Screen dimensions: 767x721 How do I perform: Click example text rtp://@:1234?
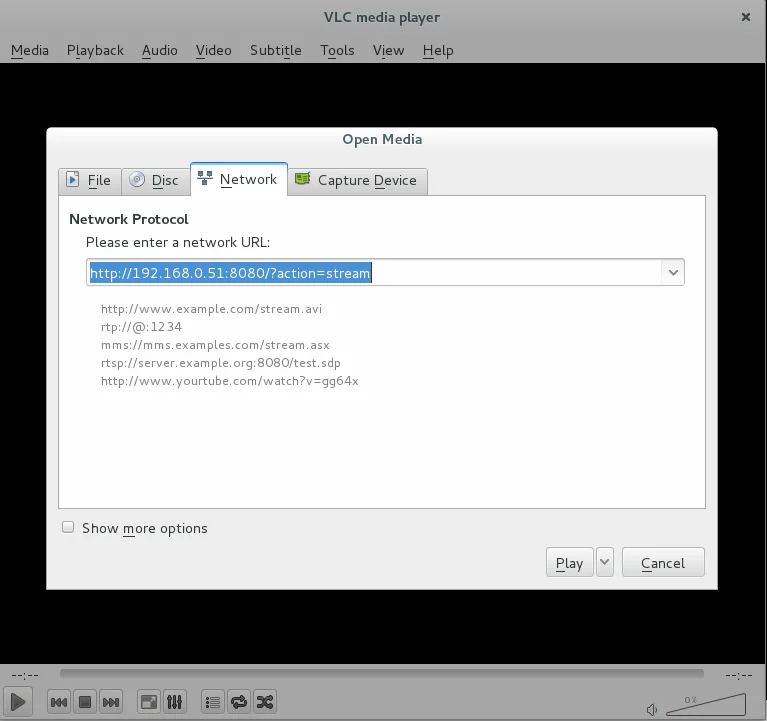pyautogui.click(x=141, y=327)
